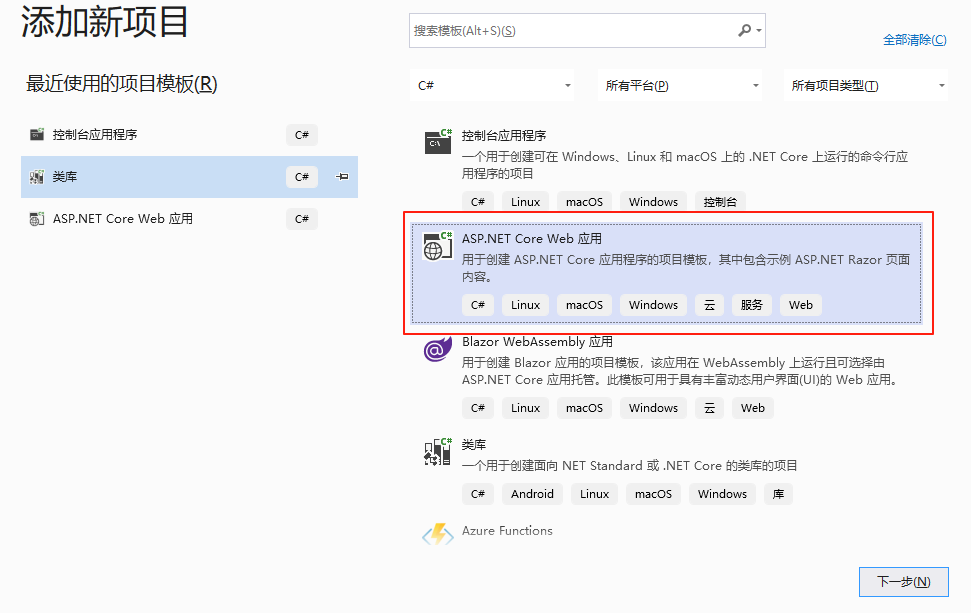This screenshot has width=971, height=613.
Task: Click the ASP.NET Core Web icon in recent templates
Action: [x=37, y=219]
